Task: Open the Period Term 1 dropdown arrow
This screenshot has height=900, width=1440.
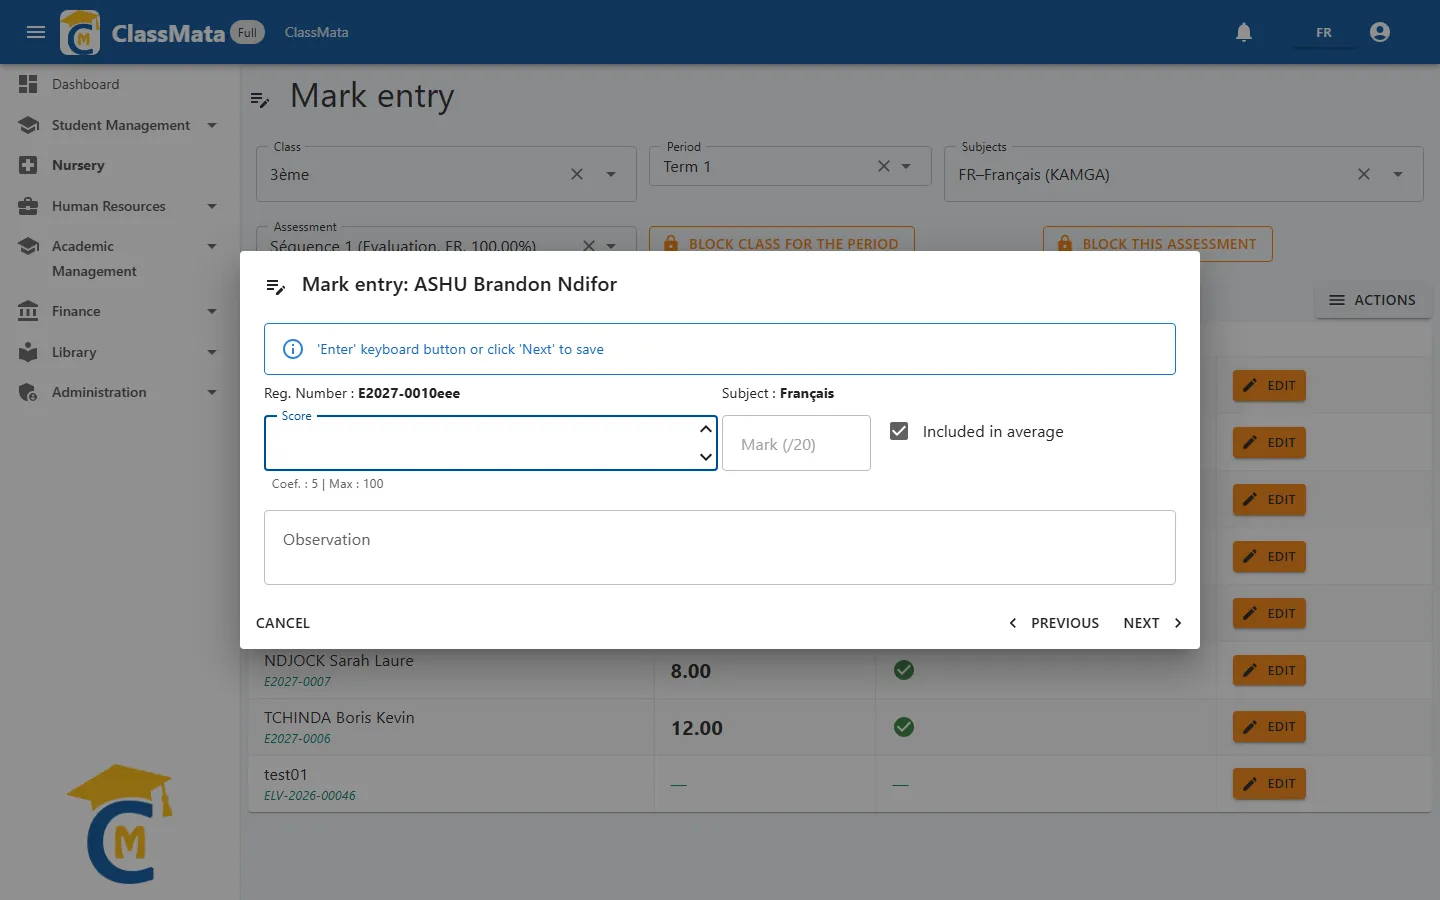Action: point(906,166)
